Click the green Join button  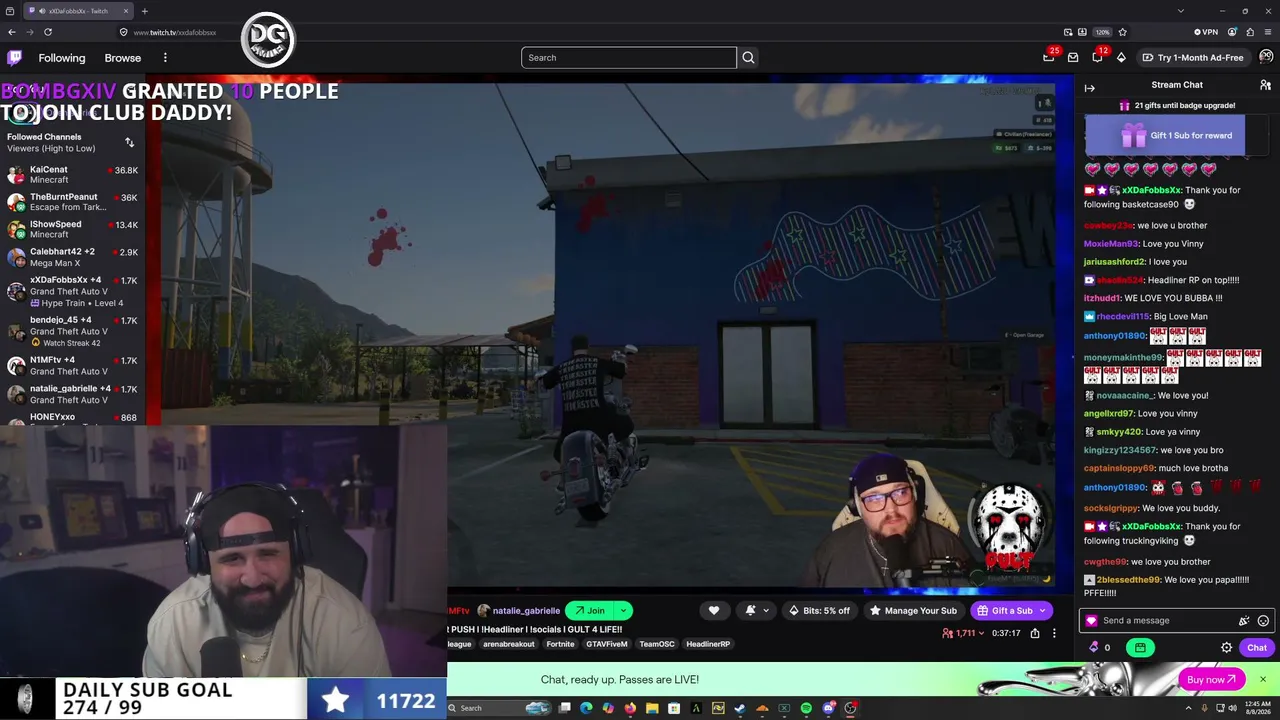590,611
